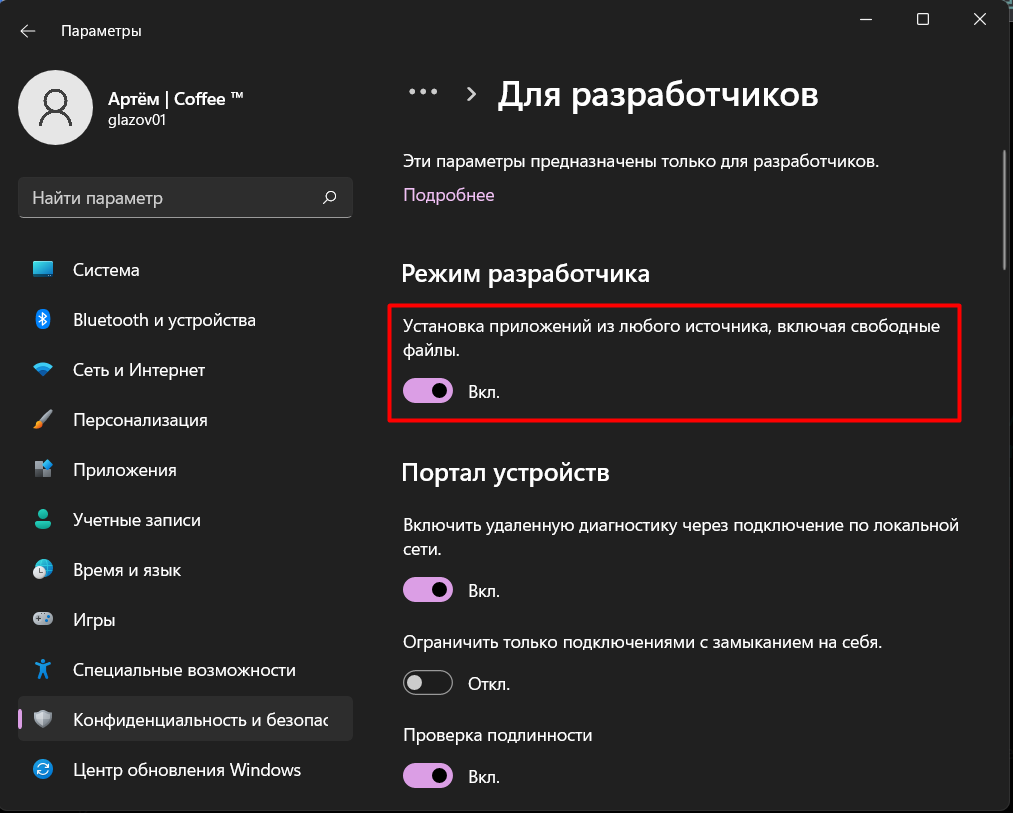Click the Подробнее link
The image size is (1013, 813).
click(448, 194)
